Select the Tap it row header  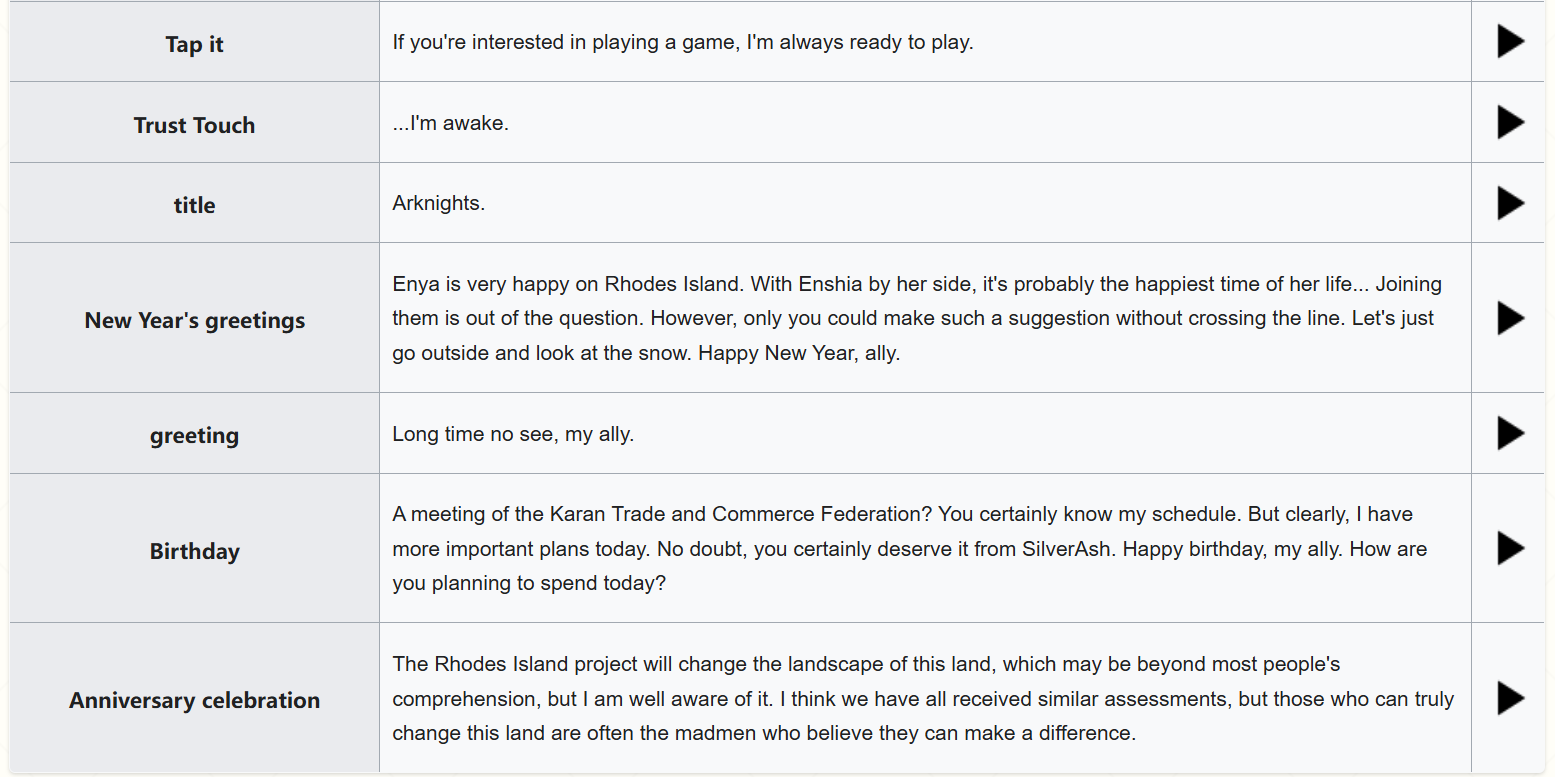coord(195,42)
